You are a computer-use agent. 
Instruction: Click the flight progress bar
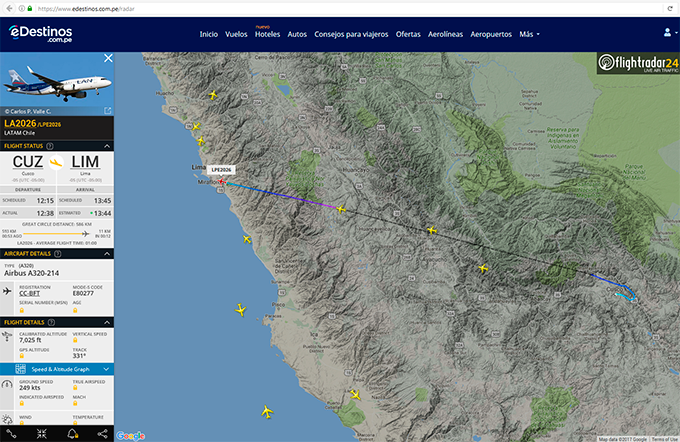(x=57, y=234)
